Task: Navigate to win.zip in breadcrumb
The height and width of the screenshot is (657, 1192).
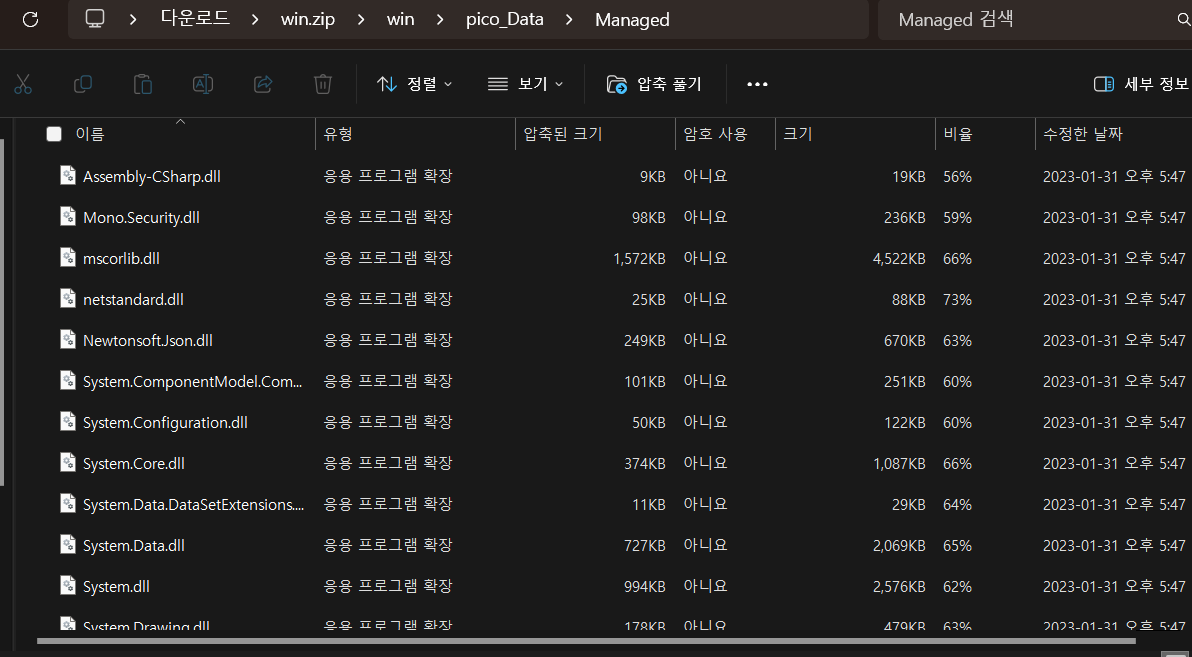Action: click(308, 20)
